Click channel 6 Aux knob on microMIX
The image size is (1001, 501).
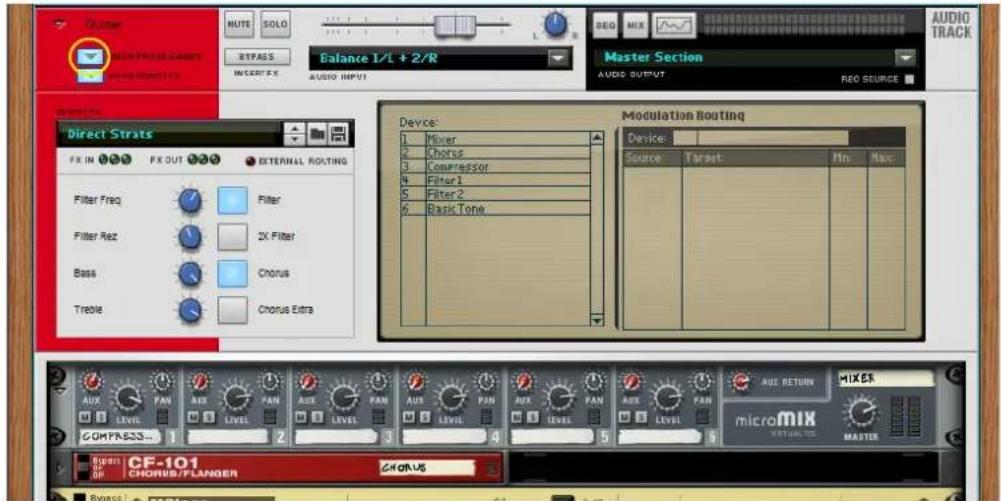pos(631,381)
